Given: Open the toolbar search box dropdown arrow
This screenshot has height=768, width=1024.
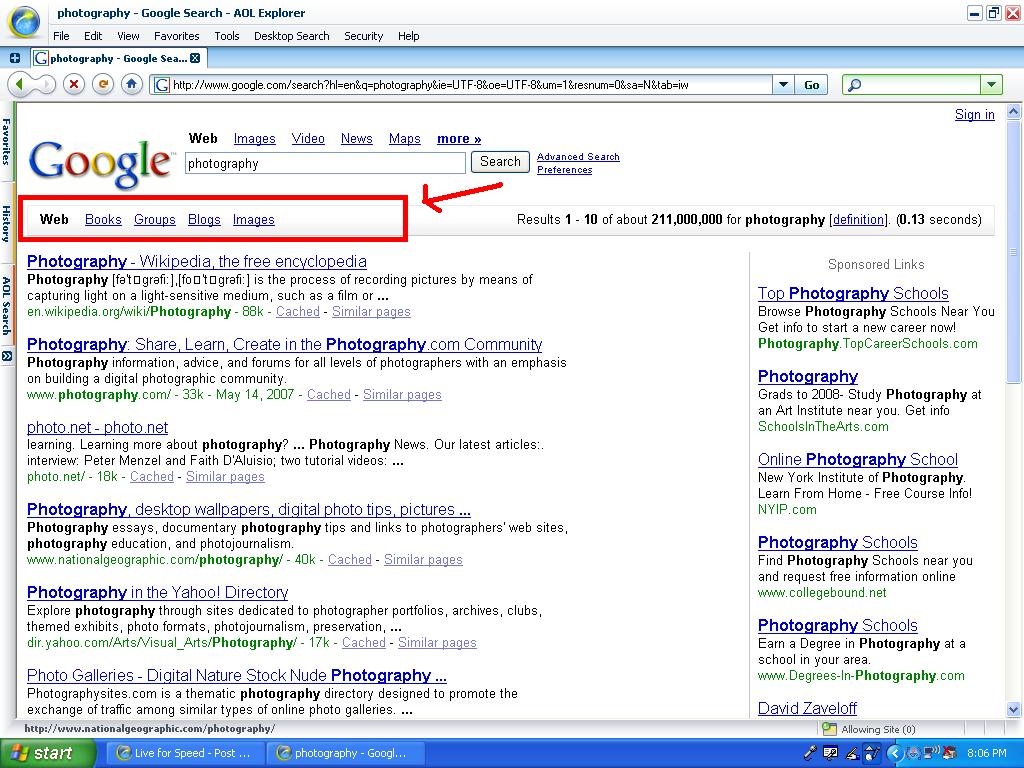Looking at the screenshot, I should (x=991, y=85).
